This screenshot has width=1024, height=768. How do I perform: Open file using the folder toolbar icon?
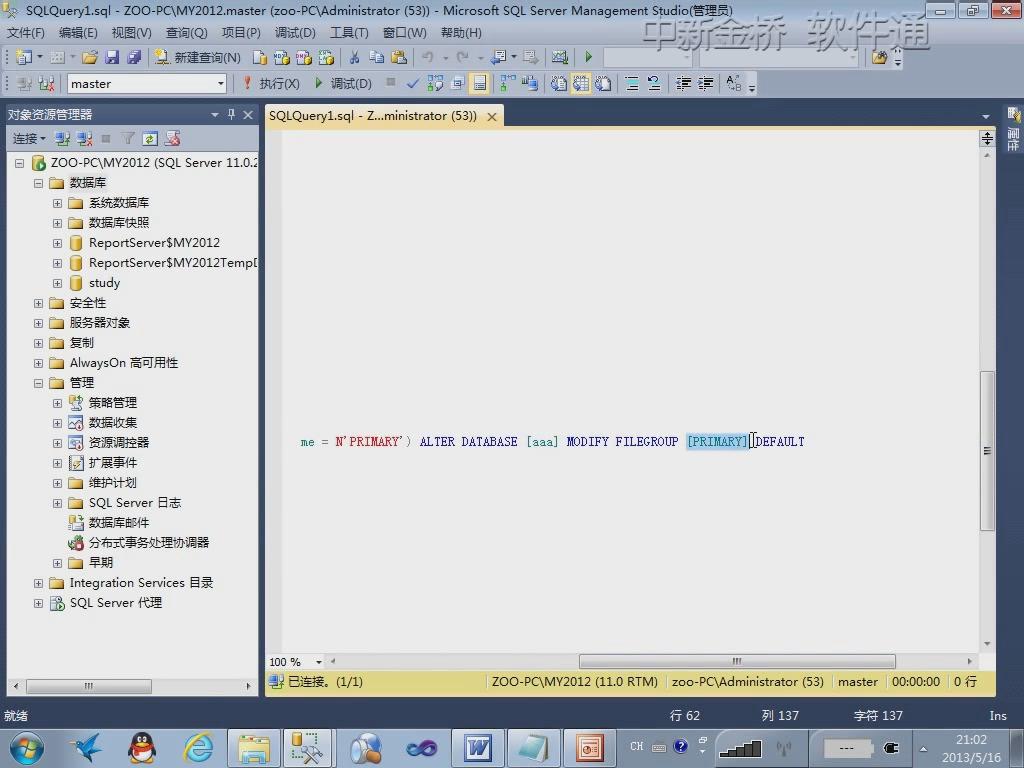point(89,57)
